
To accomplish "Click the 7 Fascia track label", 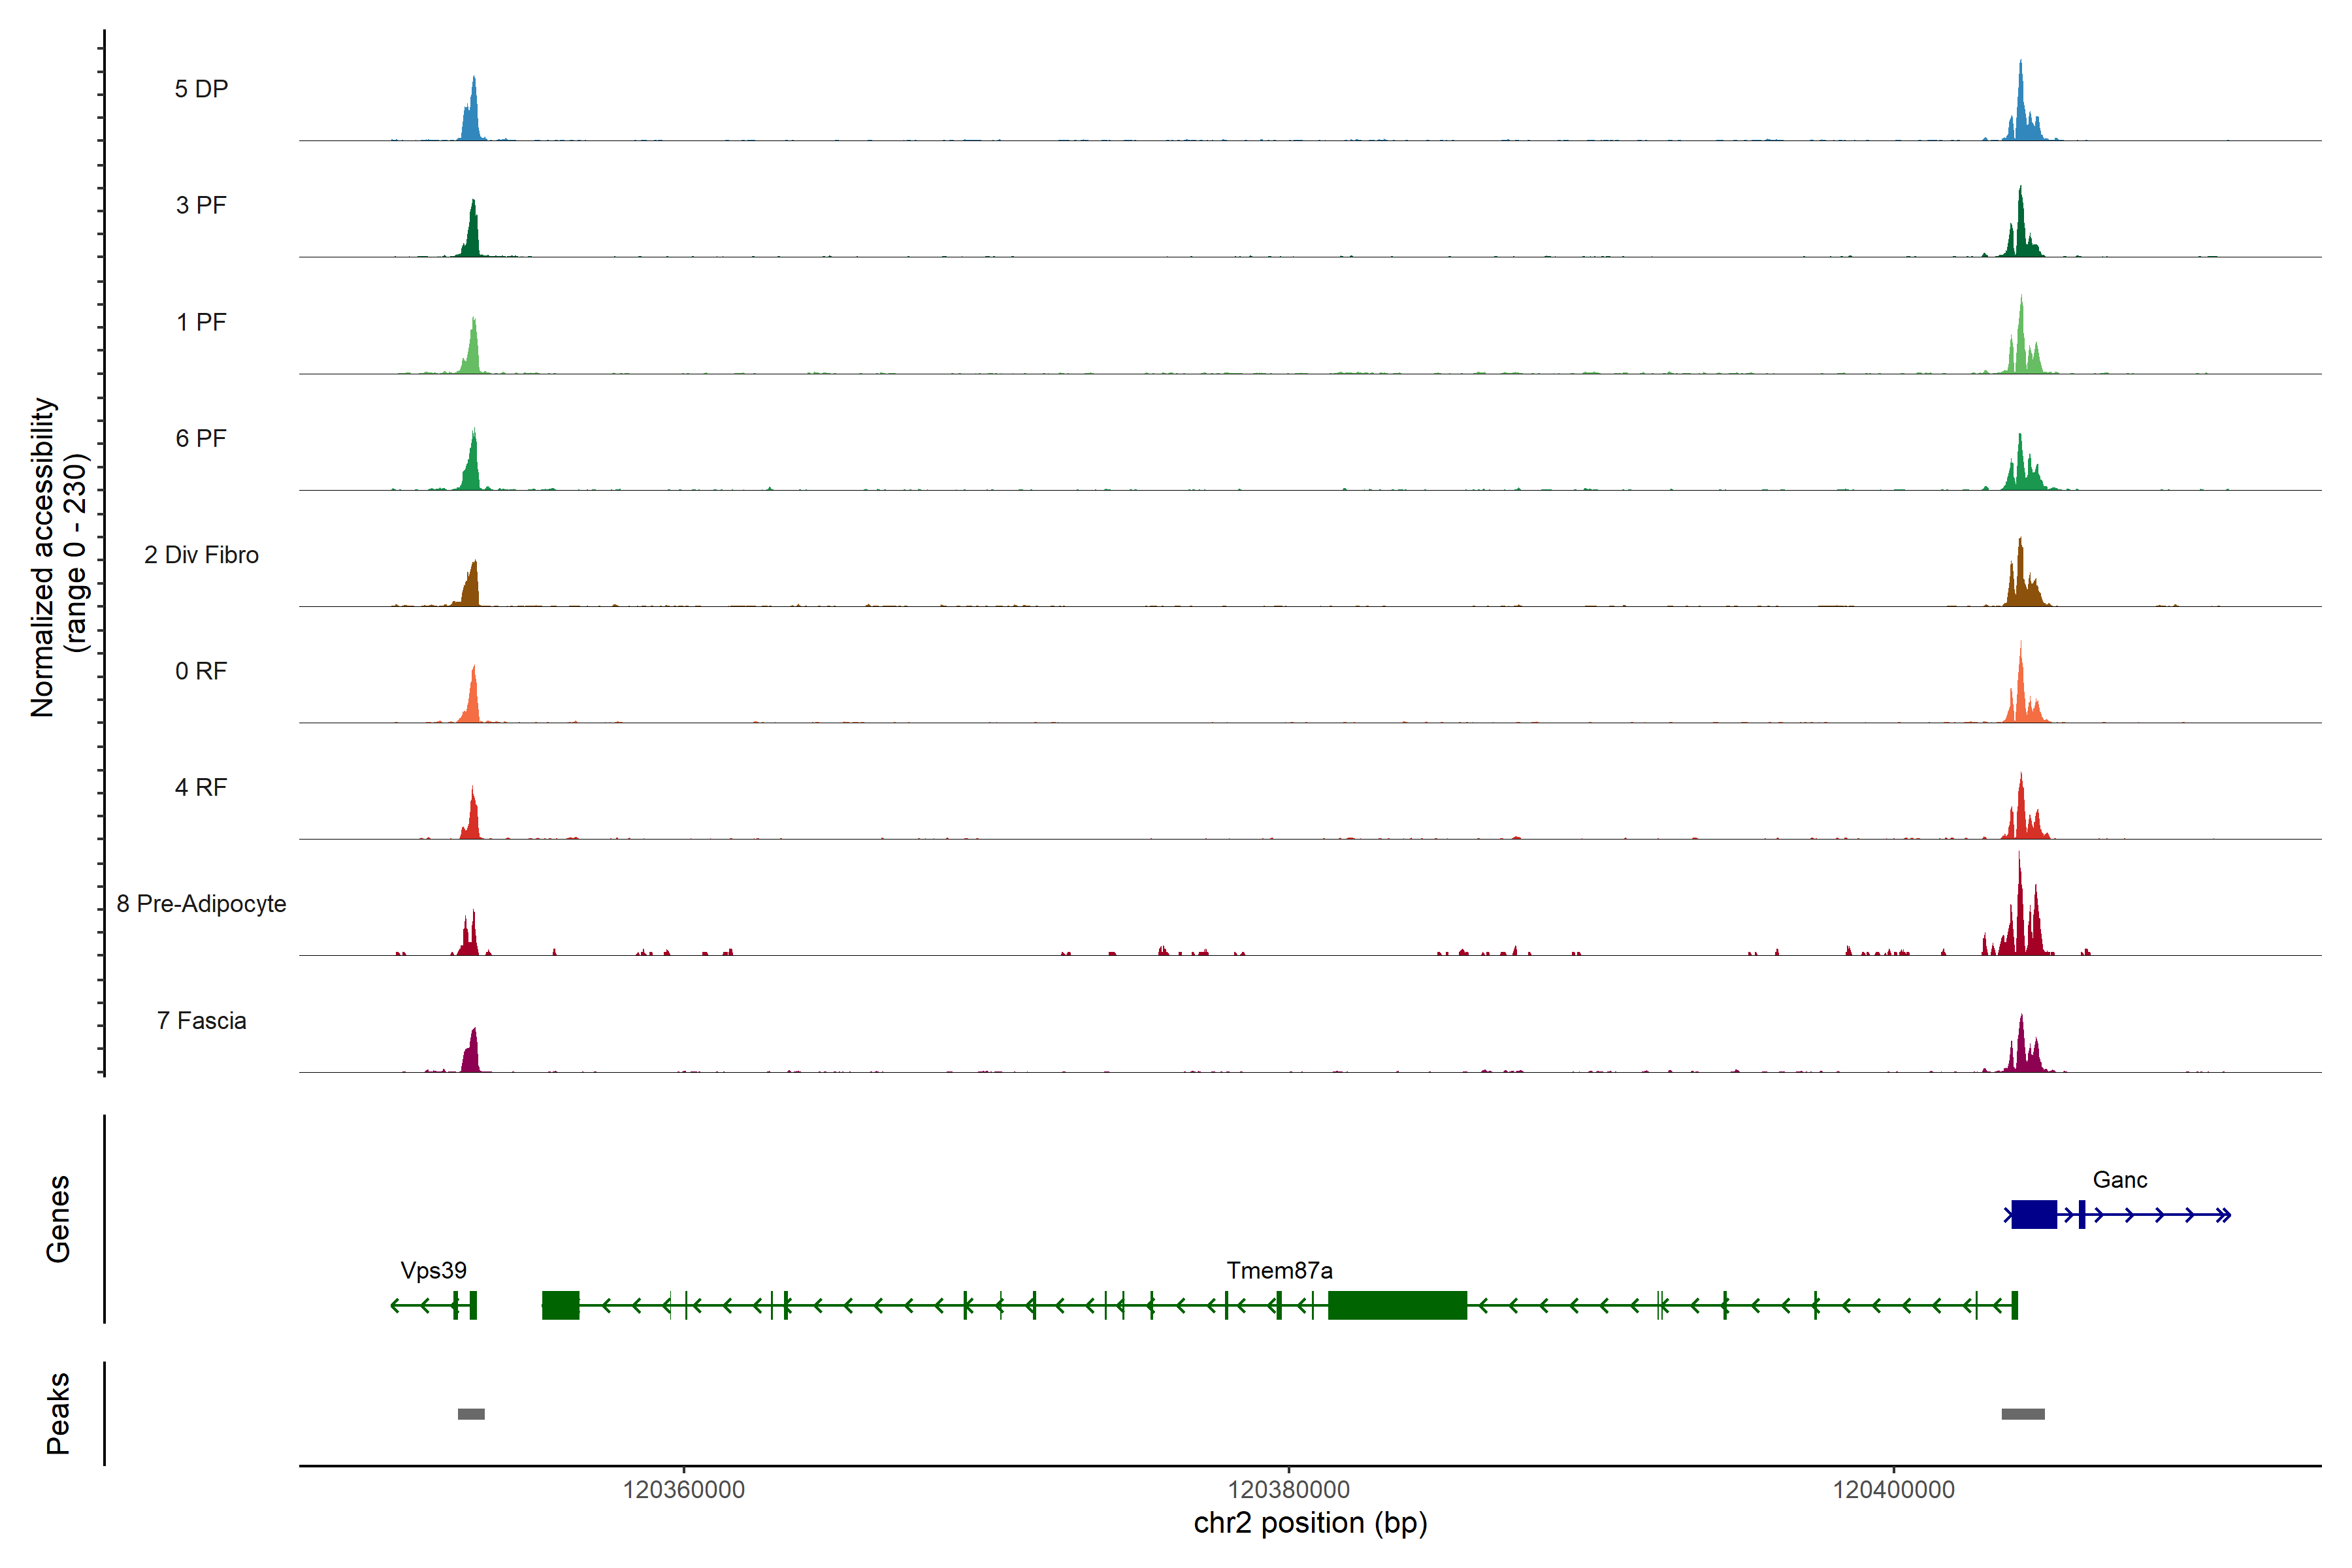I will point(201,1021).
